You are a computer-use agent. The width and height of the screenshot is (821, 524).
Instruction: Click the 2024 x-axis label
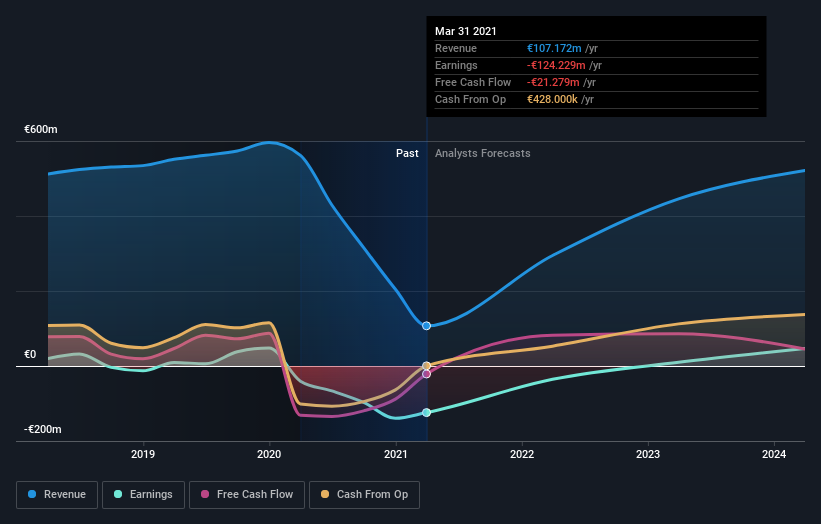click(774, 454)
